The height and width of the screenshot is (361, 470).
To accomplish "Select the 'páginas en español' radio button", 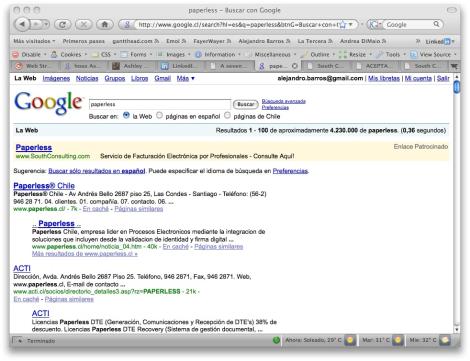I will point(160,115).
